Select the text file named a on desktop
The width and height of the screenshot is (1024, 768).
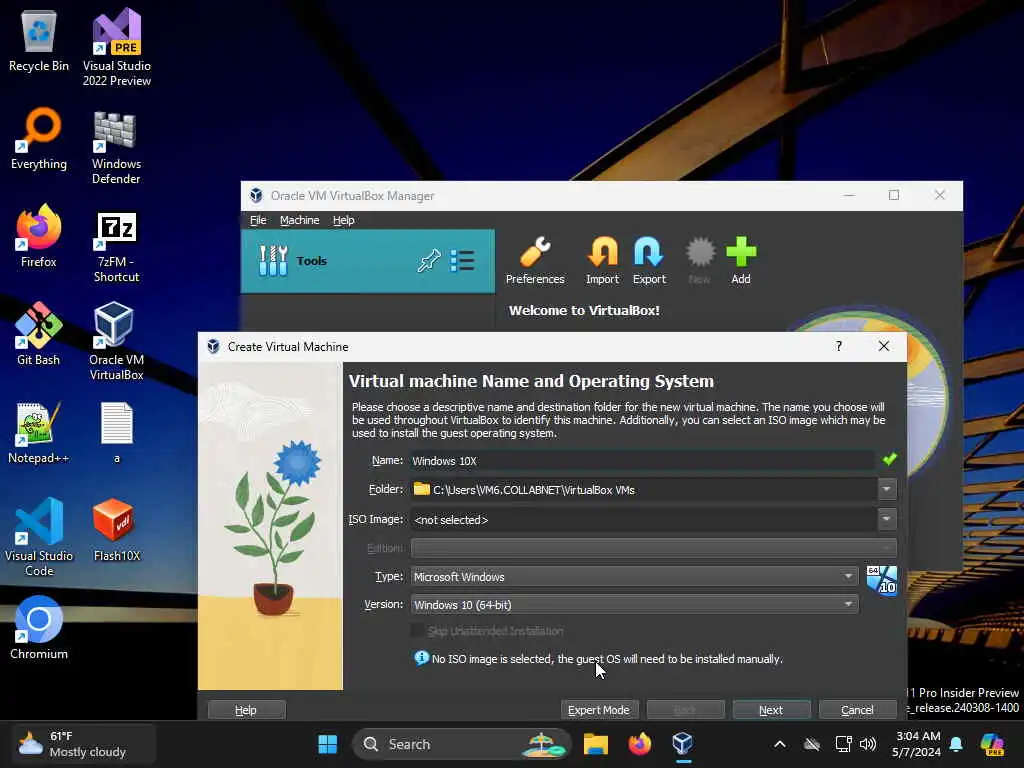tap(117, 433)
